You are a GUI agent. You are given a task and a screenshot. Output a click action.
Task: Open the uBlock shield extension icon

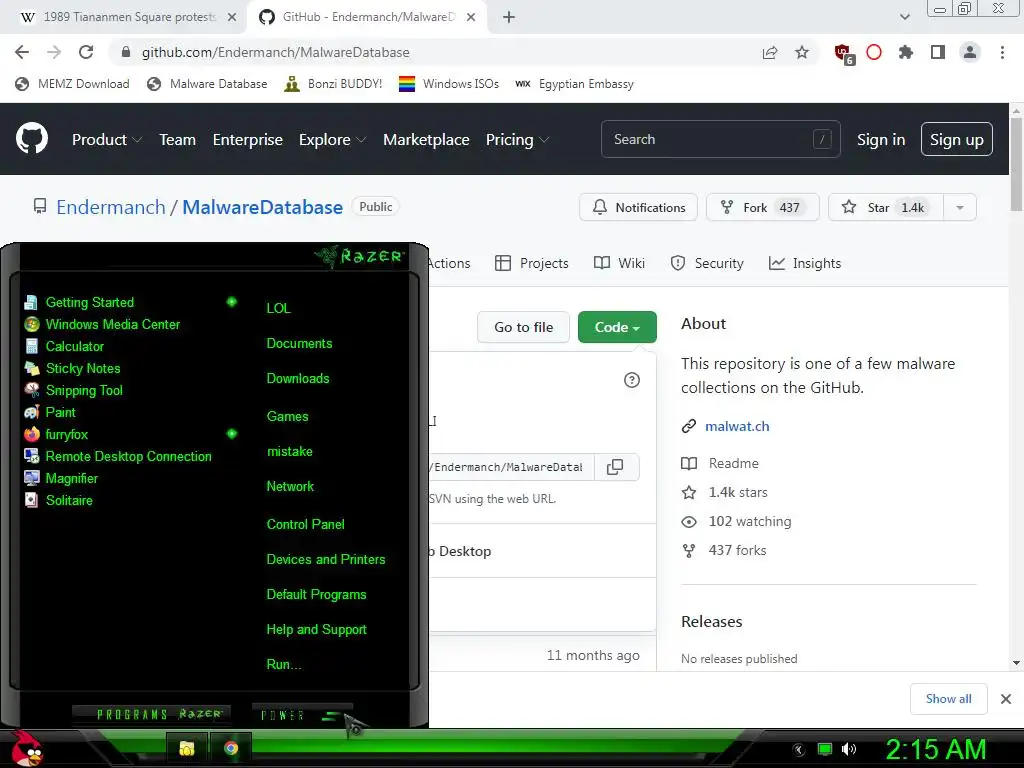pyautogui.click(x=844, y=54)
